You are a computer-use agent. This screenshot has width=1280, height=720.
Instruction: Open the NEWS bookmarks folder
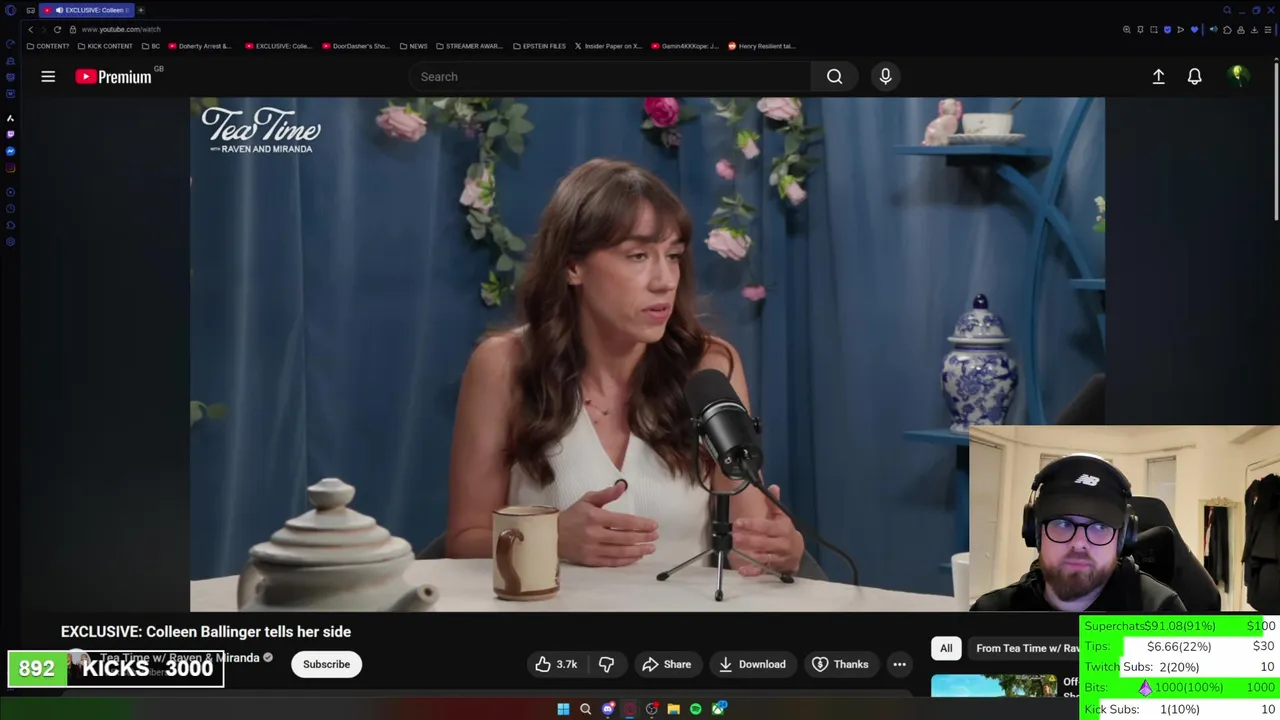tap(413, 46)
